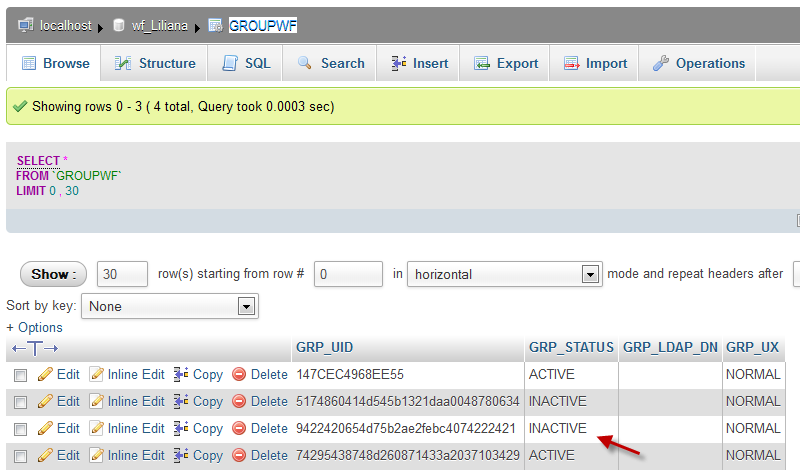Image resolution: width=800 pixels, height=475 pixels.
Task: Click the starting row number input field
Action: coord(348,274)
